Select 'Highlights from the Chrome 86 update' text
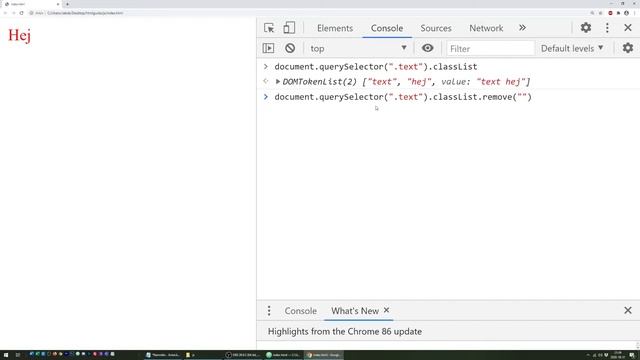This screenshot has height=360, width=640. click(344, 331)
